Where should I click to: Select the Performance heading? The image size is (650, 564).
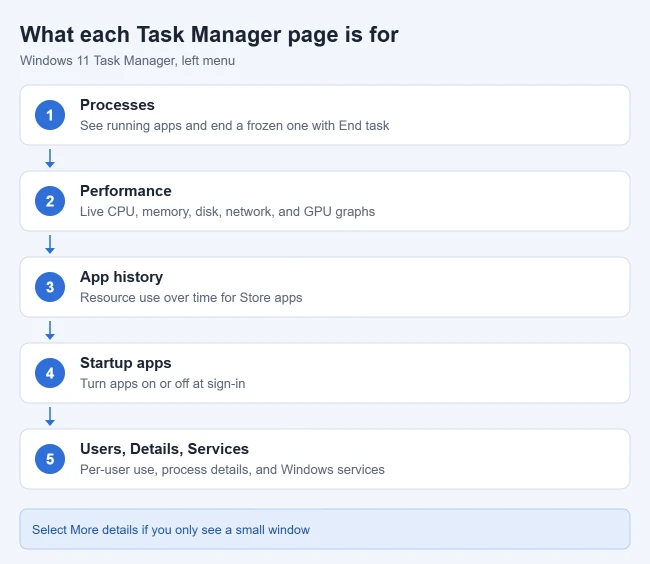coord(126,191)
